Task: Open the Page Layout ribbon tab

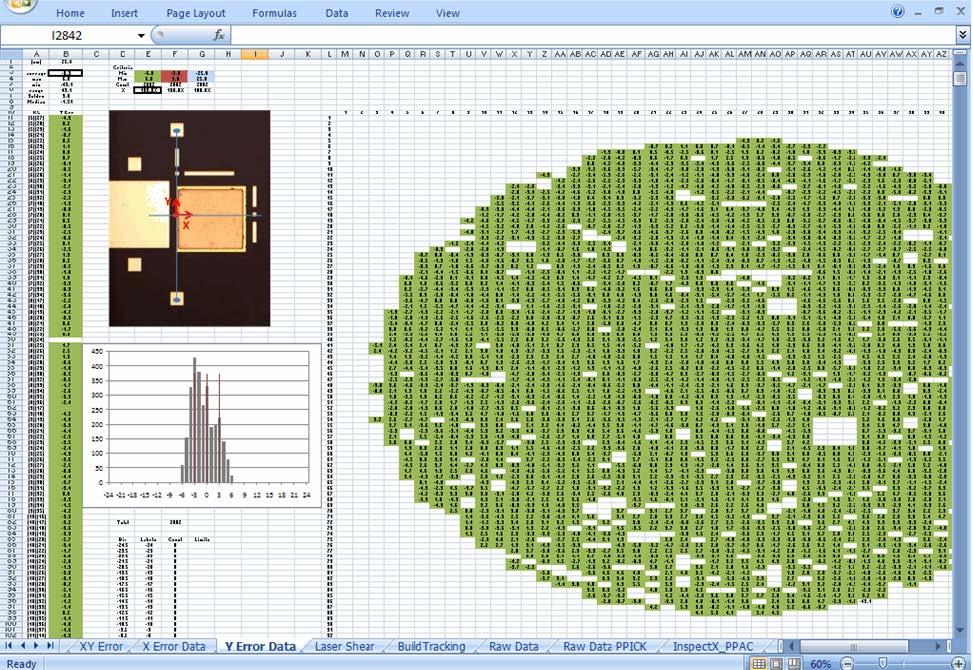Action: coord(196,13)
